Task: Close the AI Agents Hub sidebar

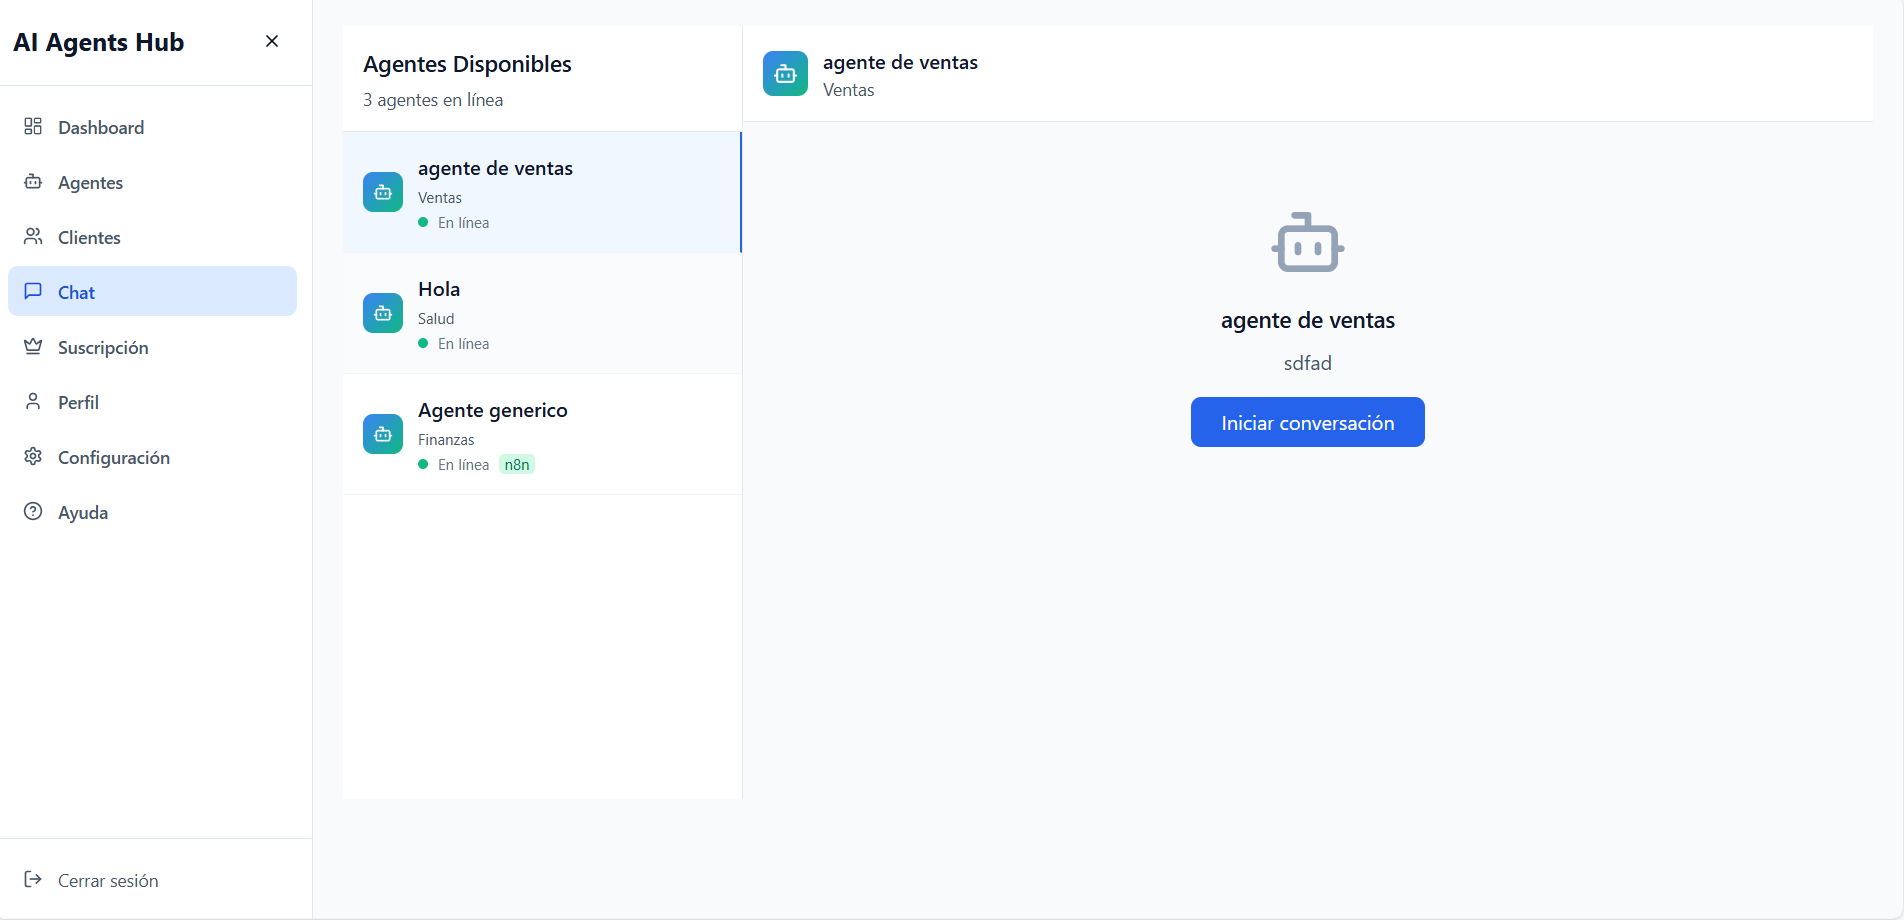Action: pos(272,41)
